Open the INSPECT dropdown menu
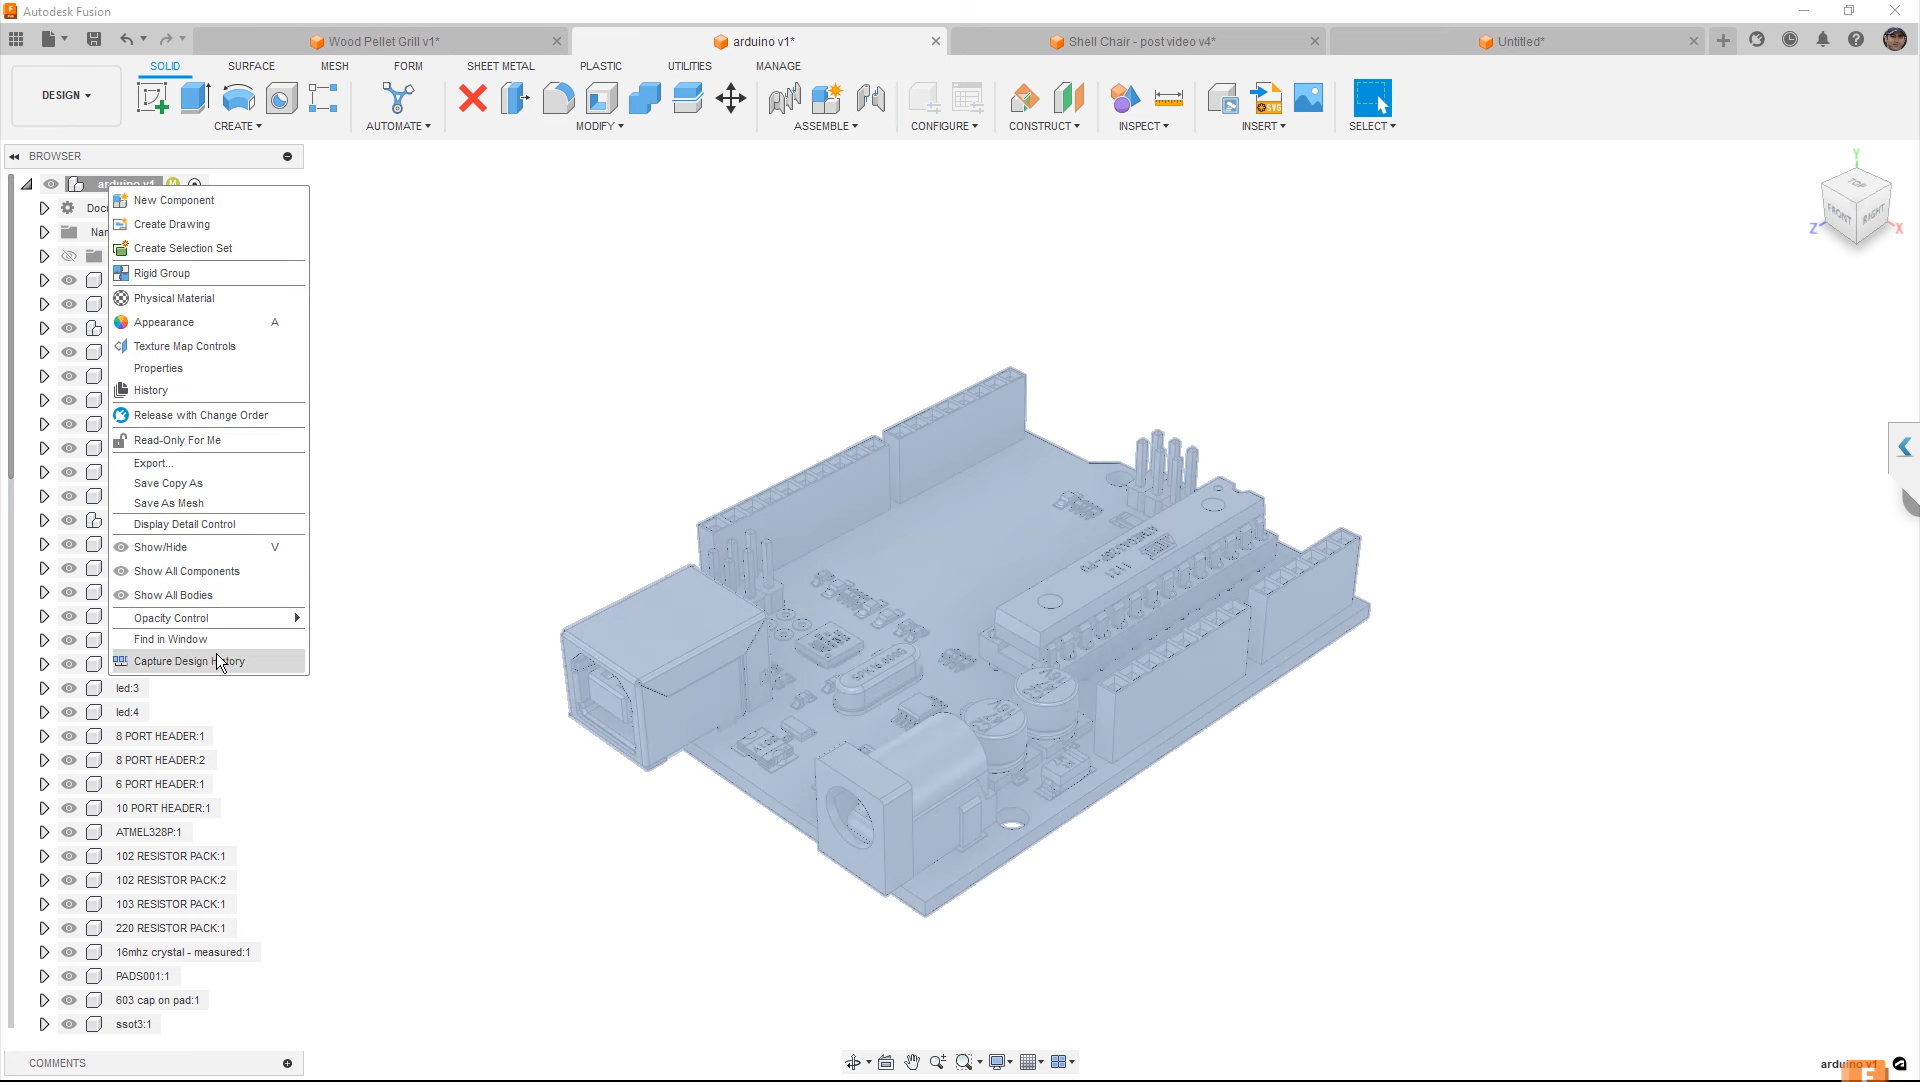This screenshot has width=1920, height=1082. tap(1144, 126)
